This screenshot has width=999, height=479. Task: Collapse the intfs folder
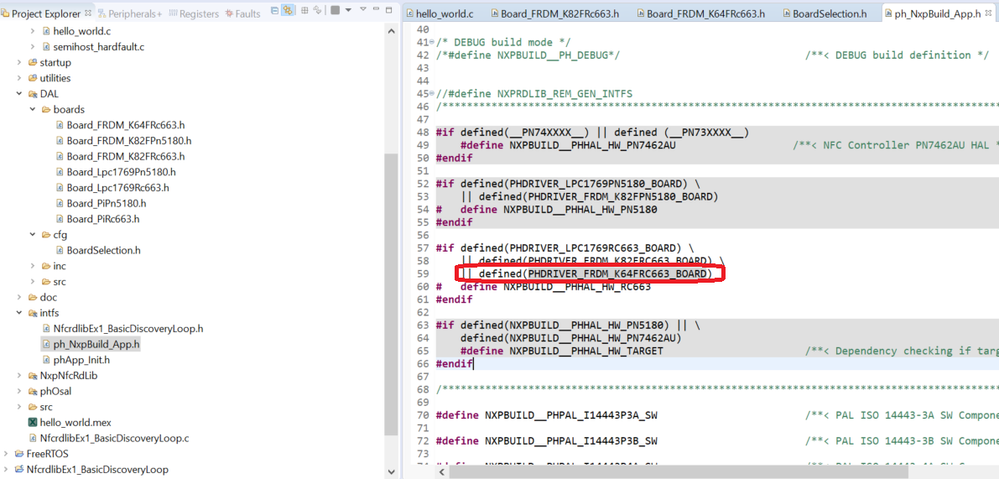point(19,313)
